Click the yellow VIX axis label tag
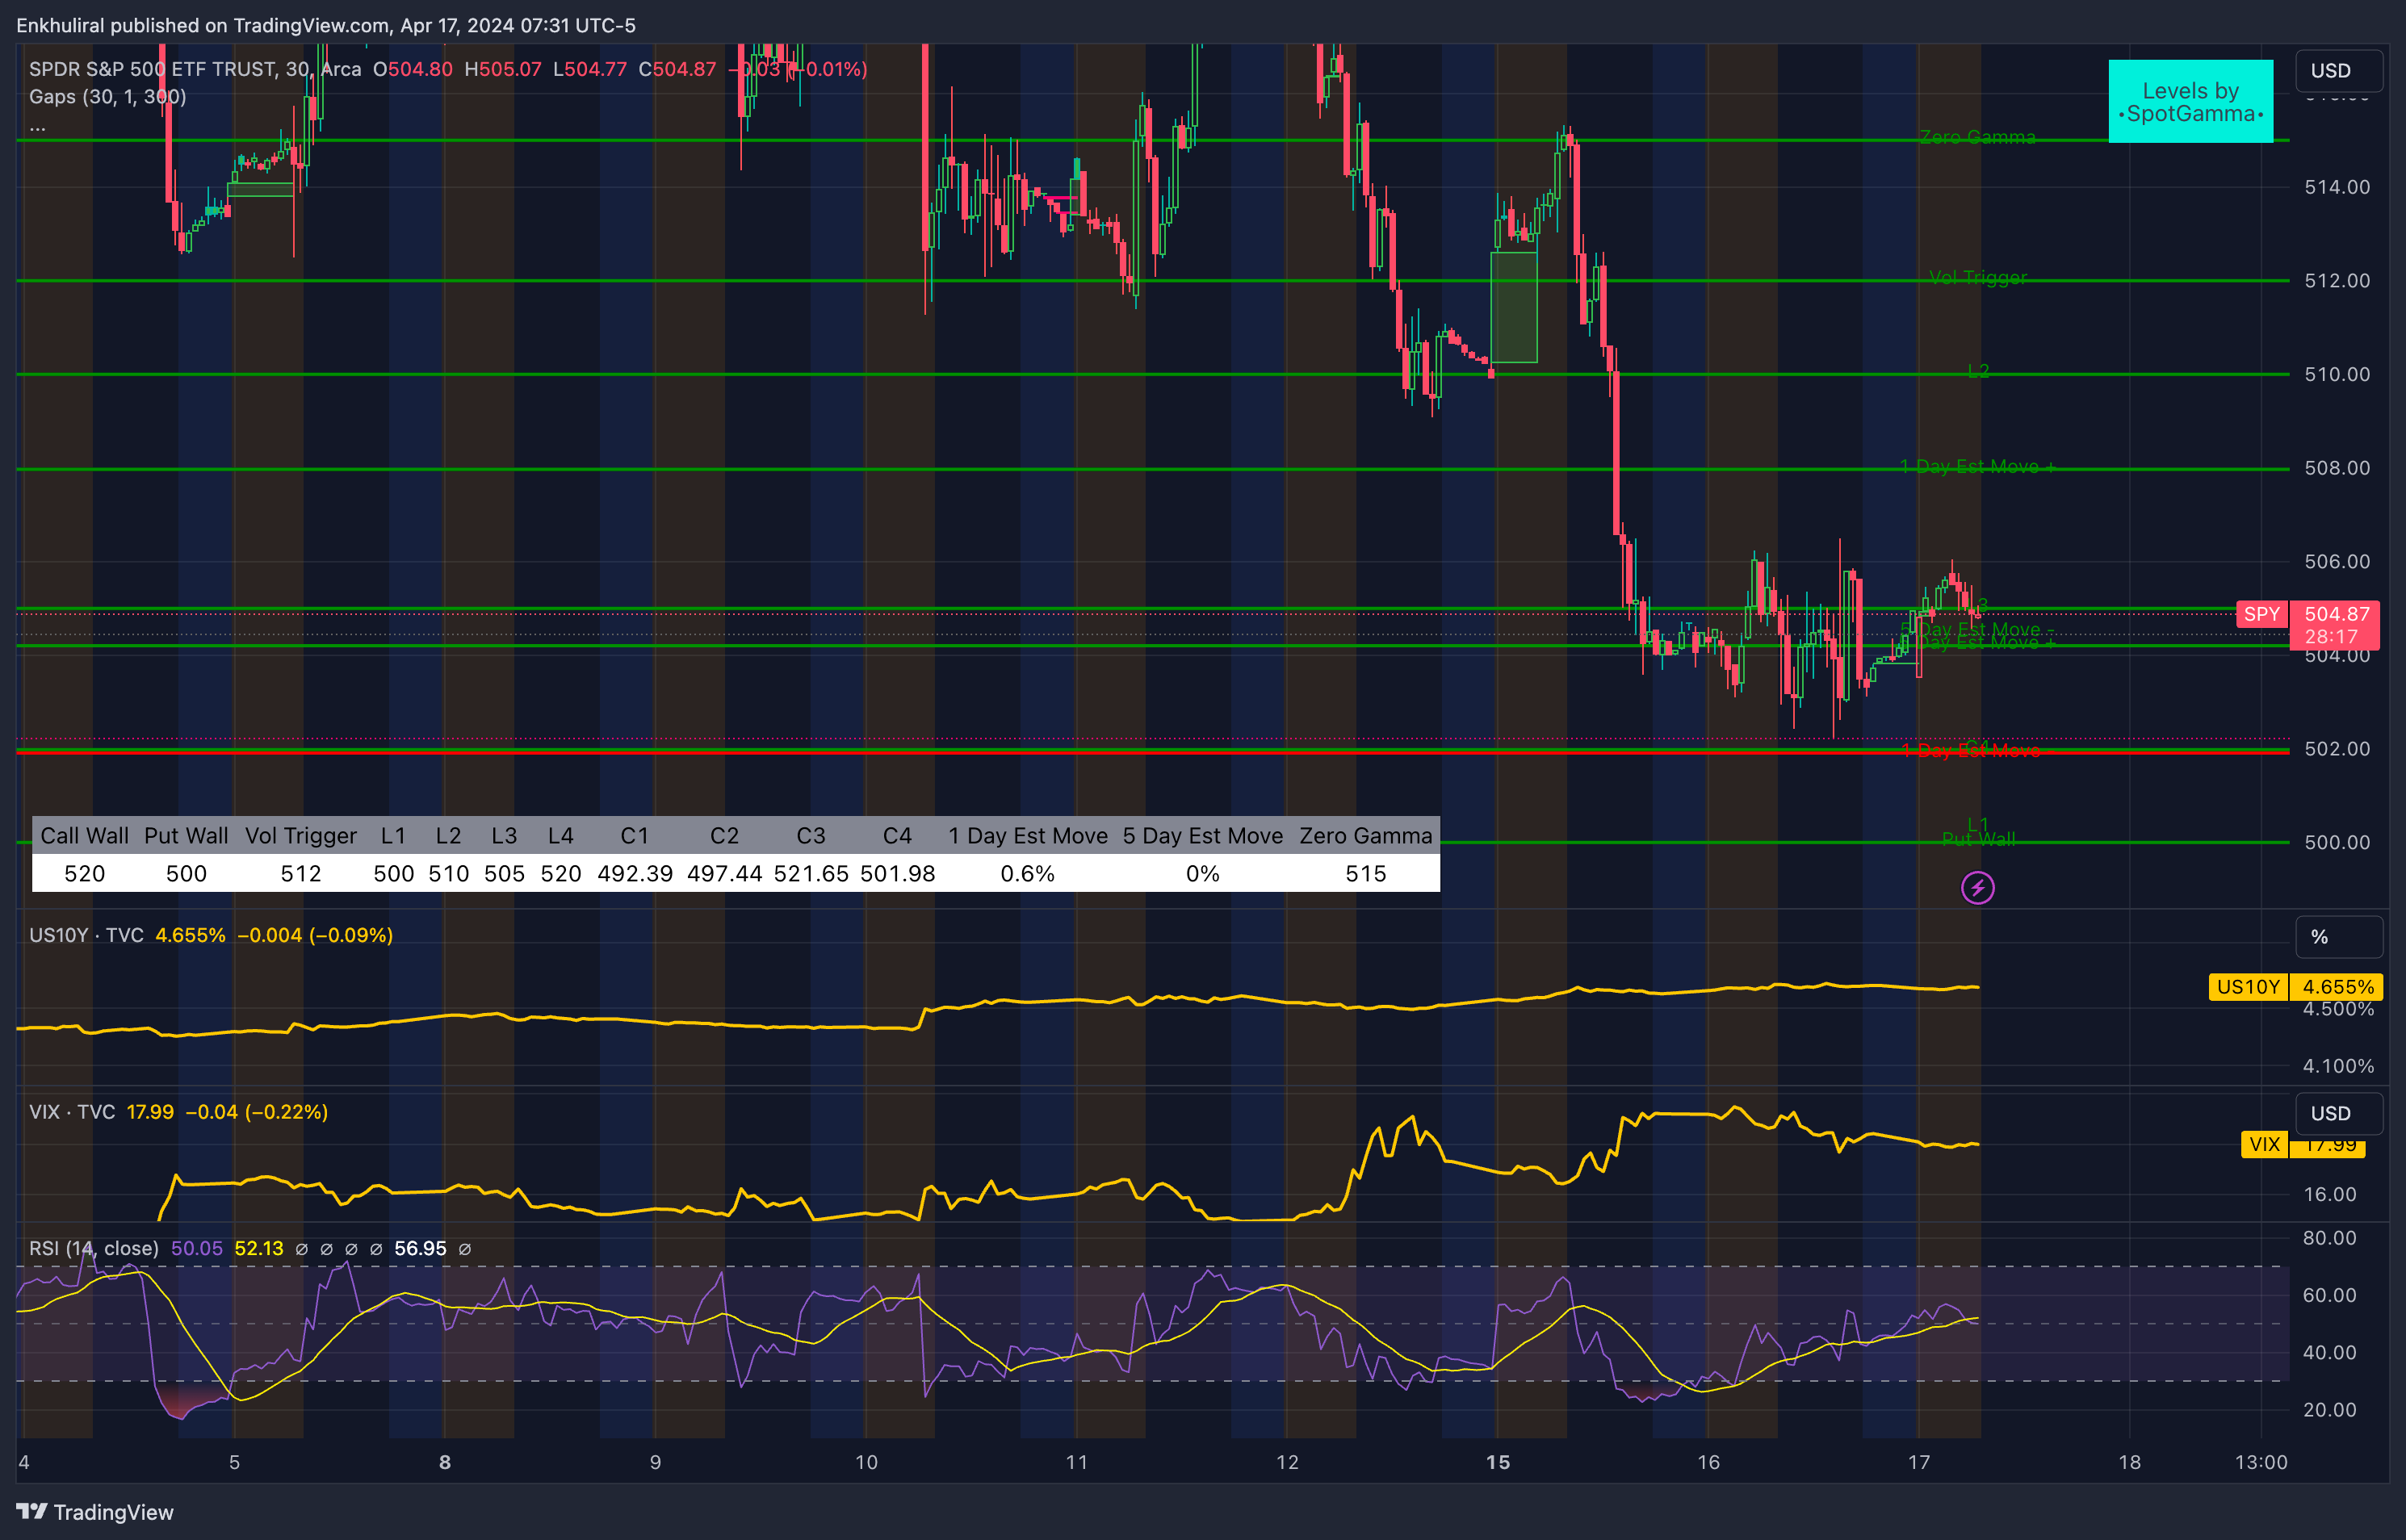Viewport: 2406px width, 1540px height. pos(2264,1144)
